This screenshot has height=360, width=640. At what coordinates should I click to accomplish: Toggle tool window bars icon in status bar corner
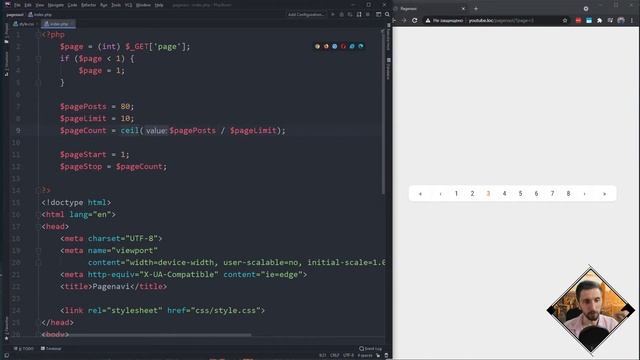(7, 356)
